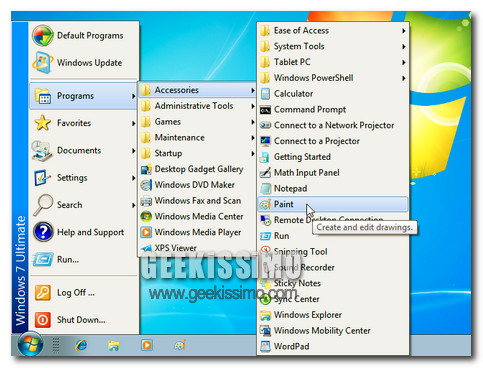
Task: Click the Connect to a Projector icon
Action: coord(265,141)
